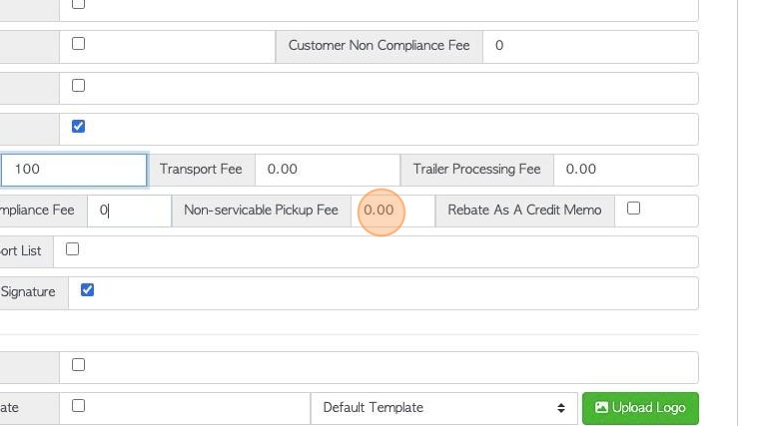Uncheck the checked box above the 100 field
Image resolution: width=764 pixels, height=426 pixels.
(78, 126)
